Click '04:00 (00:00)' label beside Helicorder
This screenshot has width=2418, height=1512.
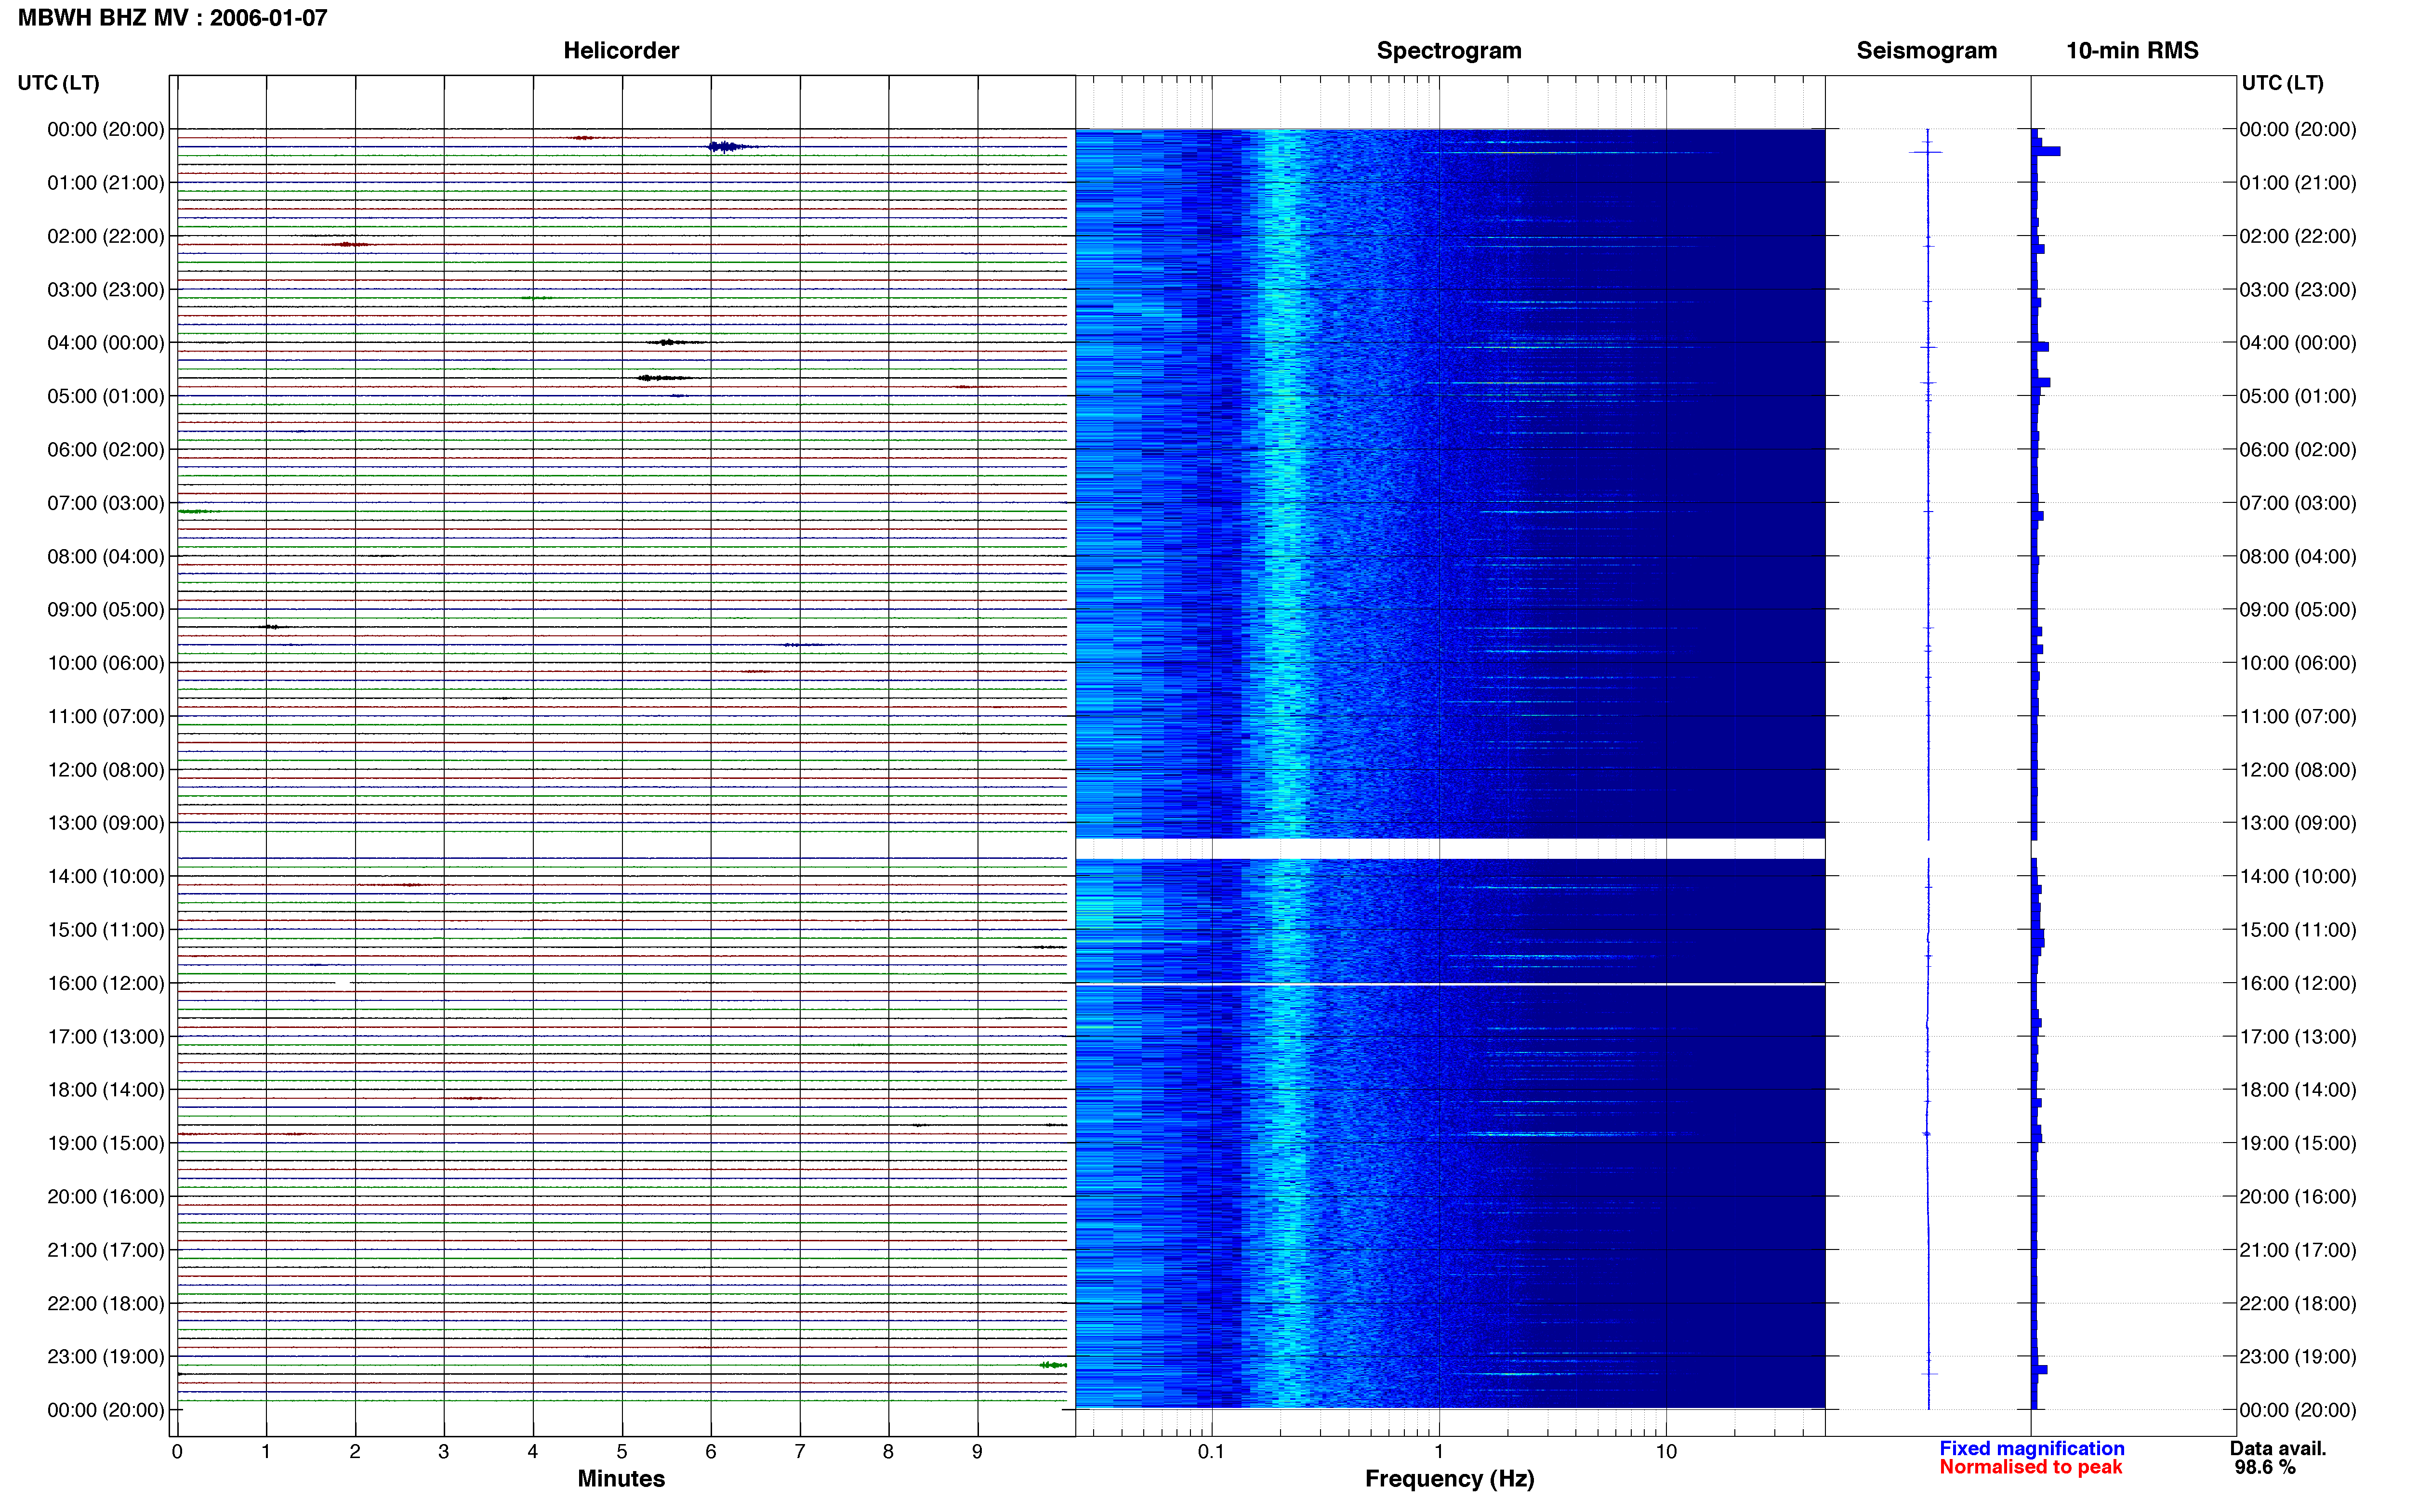tap(105, 343)
